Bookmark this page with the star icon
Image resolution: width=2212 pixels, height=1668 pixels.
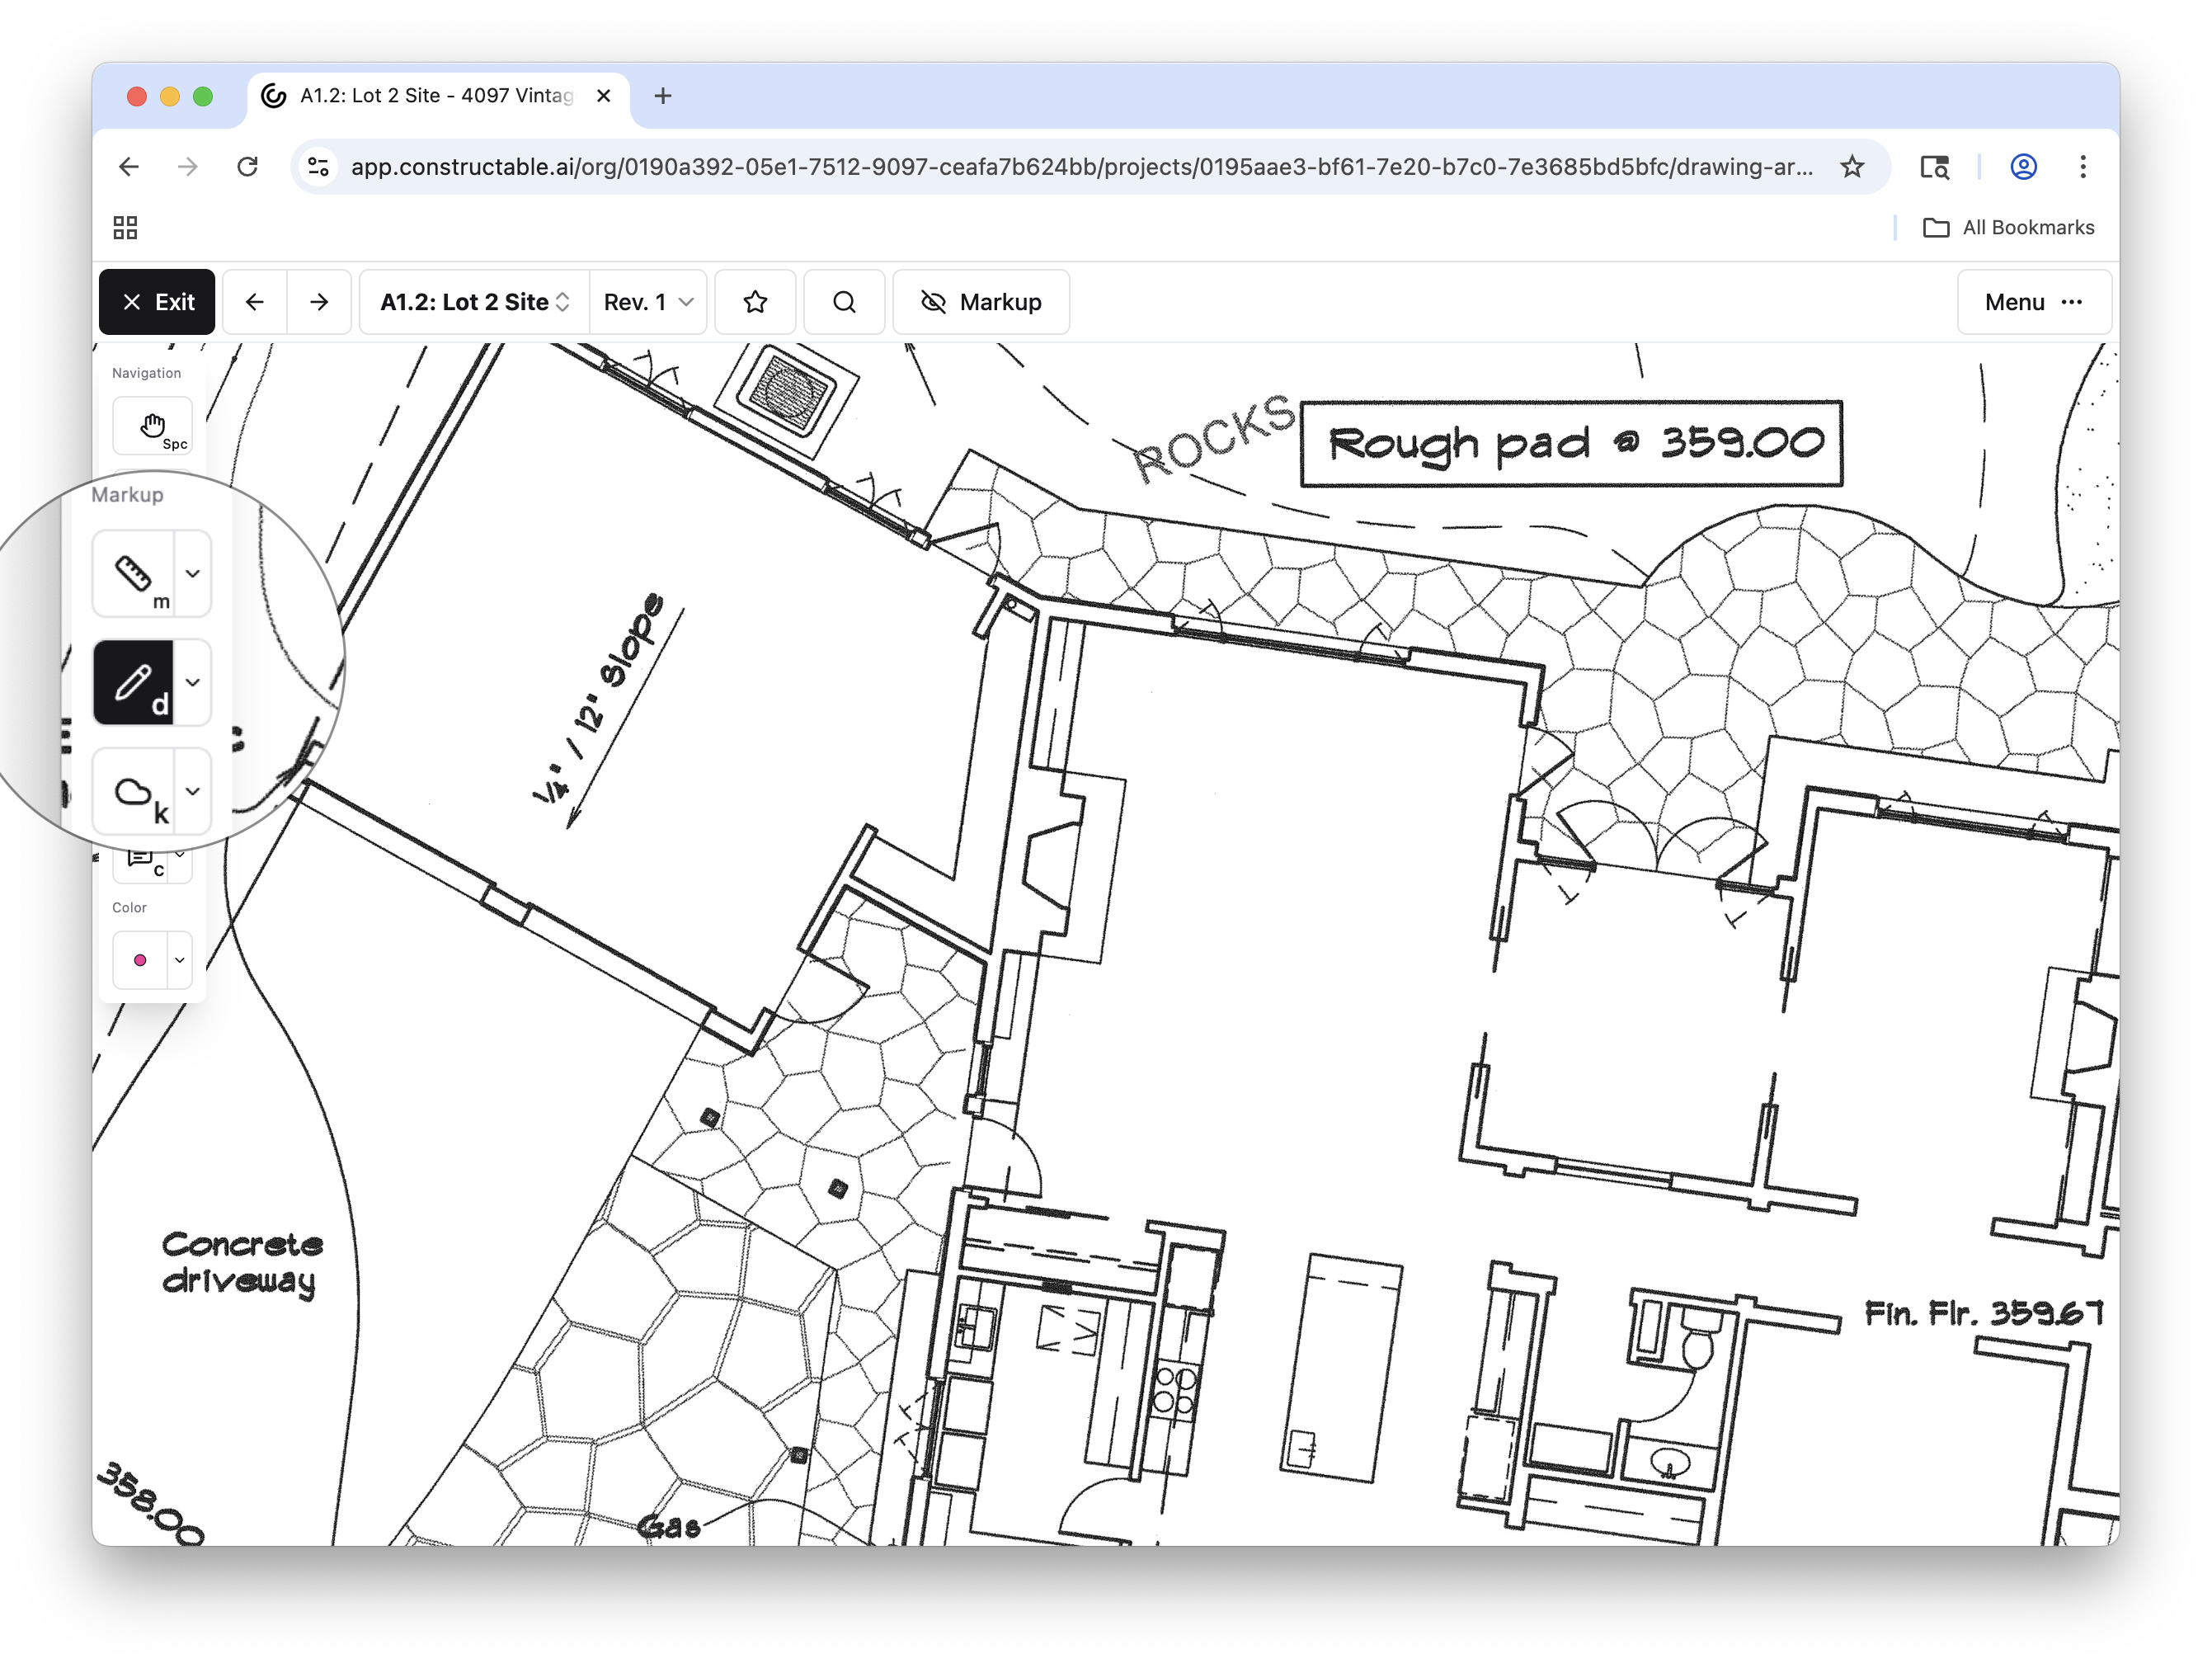[x=1852, y=167]
